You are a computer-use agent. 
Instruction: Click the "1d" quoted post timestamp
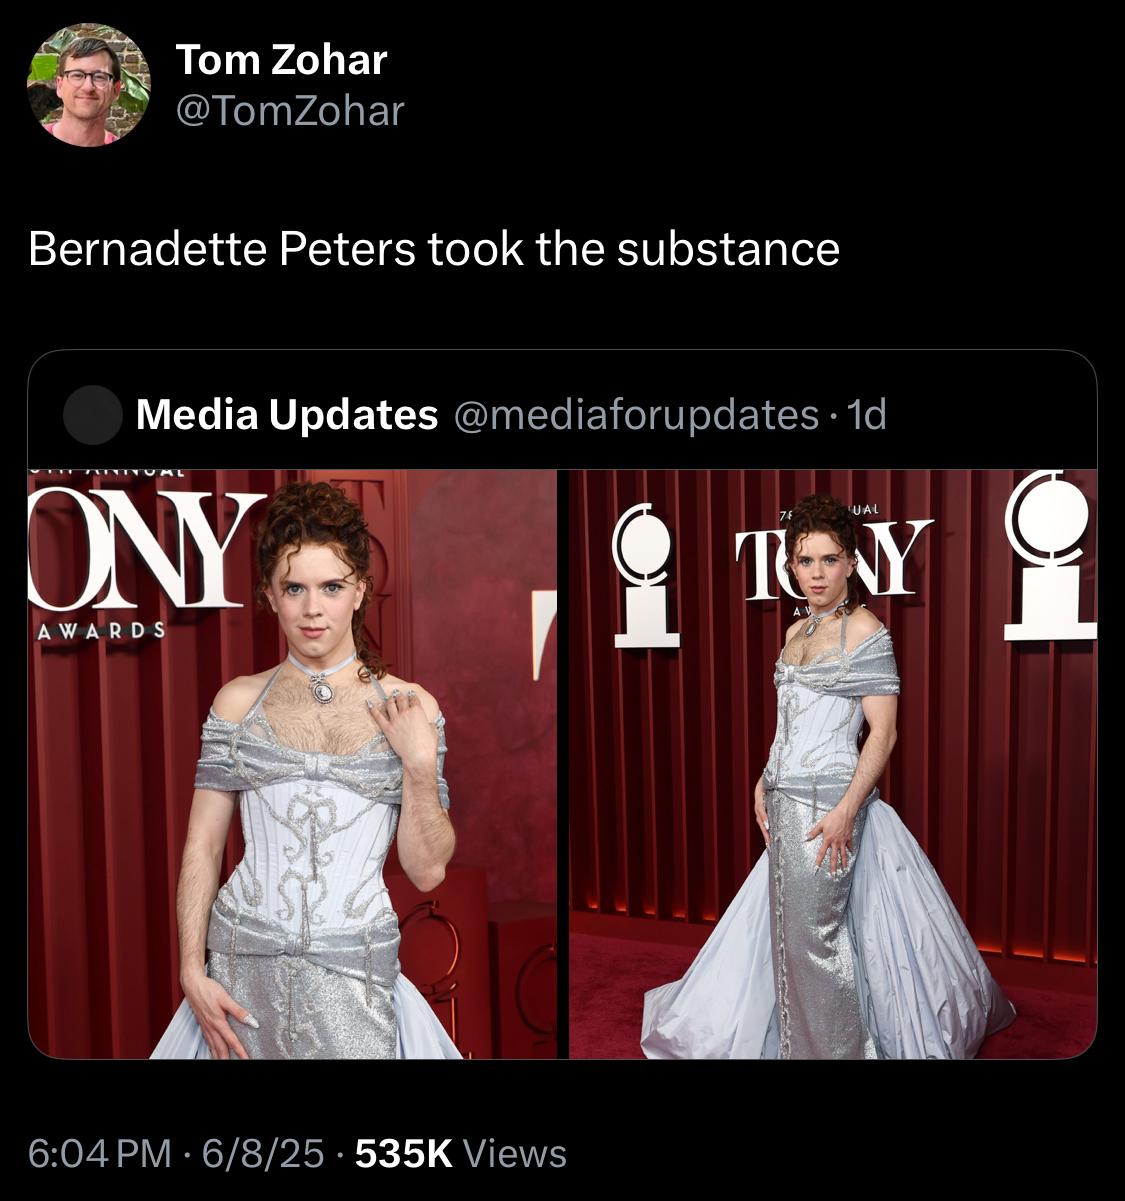[866, 414]
